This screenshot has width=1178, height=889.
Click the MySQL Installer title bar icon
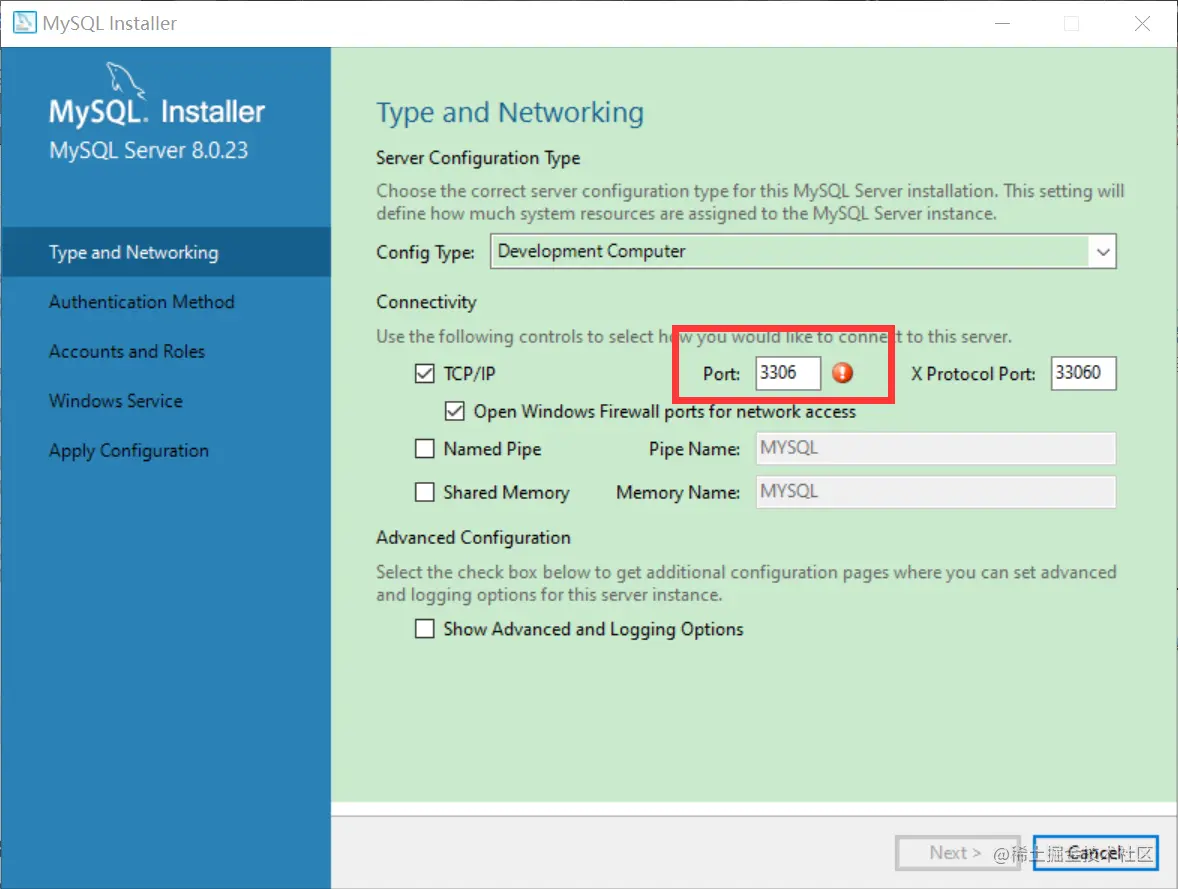point(24,23)
